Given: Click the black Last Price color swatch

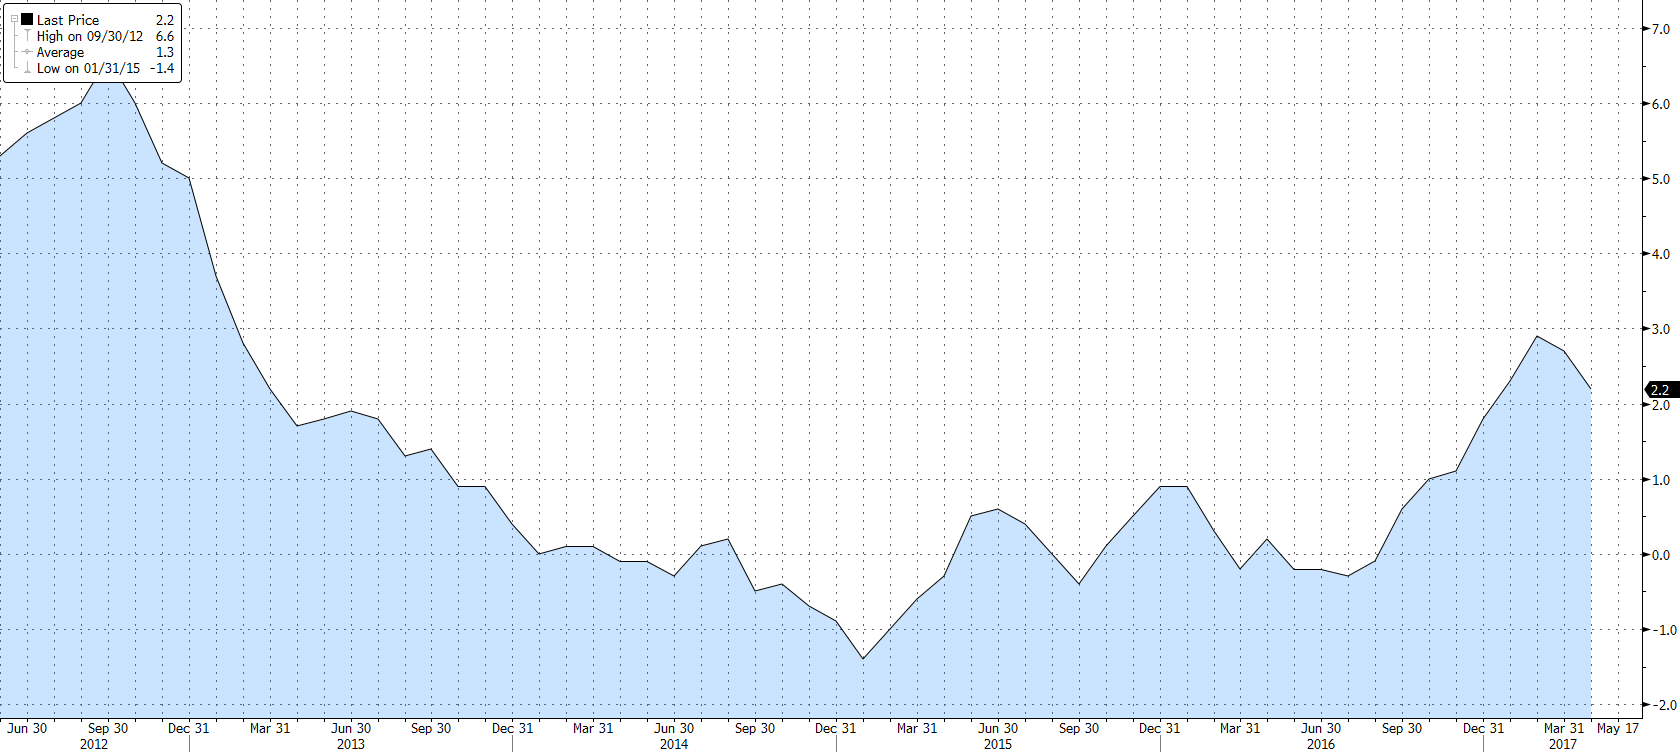Looking at the screenshot, I should tap(27, 19).
